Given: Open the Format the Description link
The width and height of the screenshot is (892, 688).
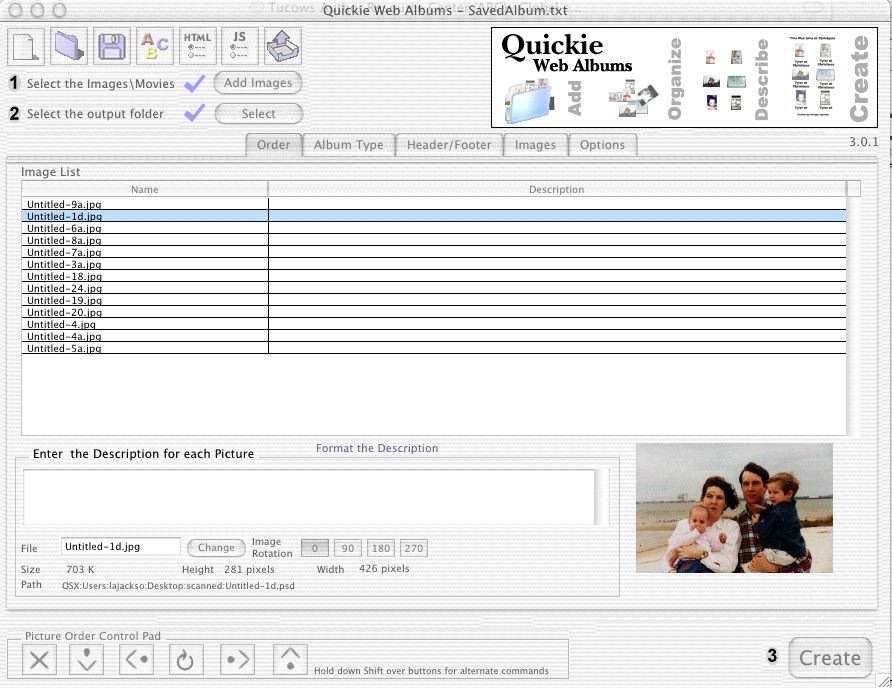Looking at the screenshot, I should pos(377,448).
